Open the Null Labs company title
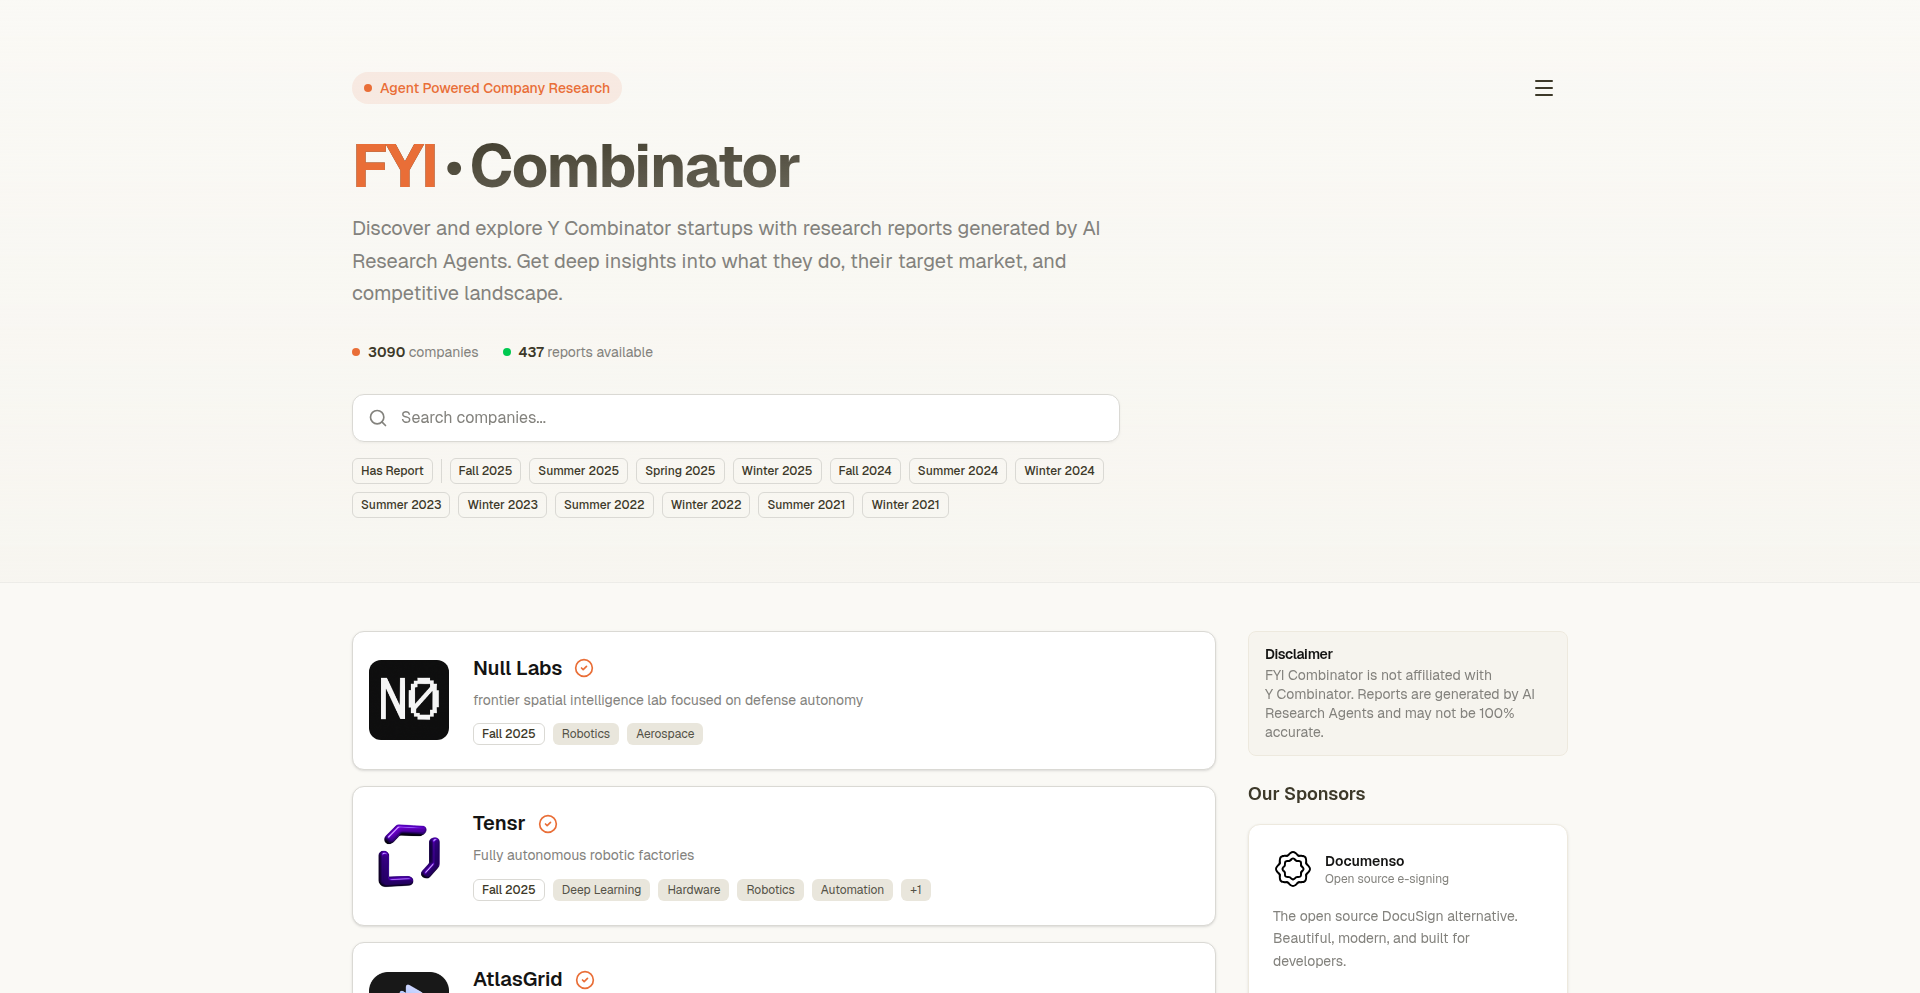 point(517,668)
